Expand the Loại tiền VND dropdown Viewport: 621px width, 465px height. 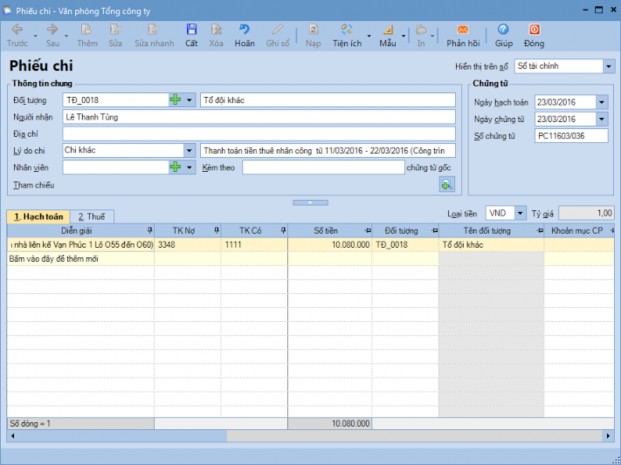[x=523, y=213]
